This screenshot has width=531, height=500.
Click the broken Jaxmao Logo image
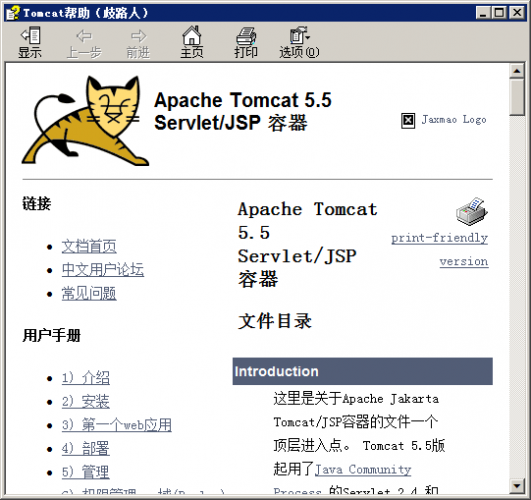coord(408,120)
